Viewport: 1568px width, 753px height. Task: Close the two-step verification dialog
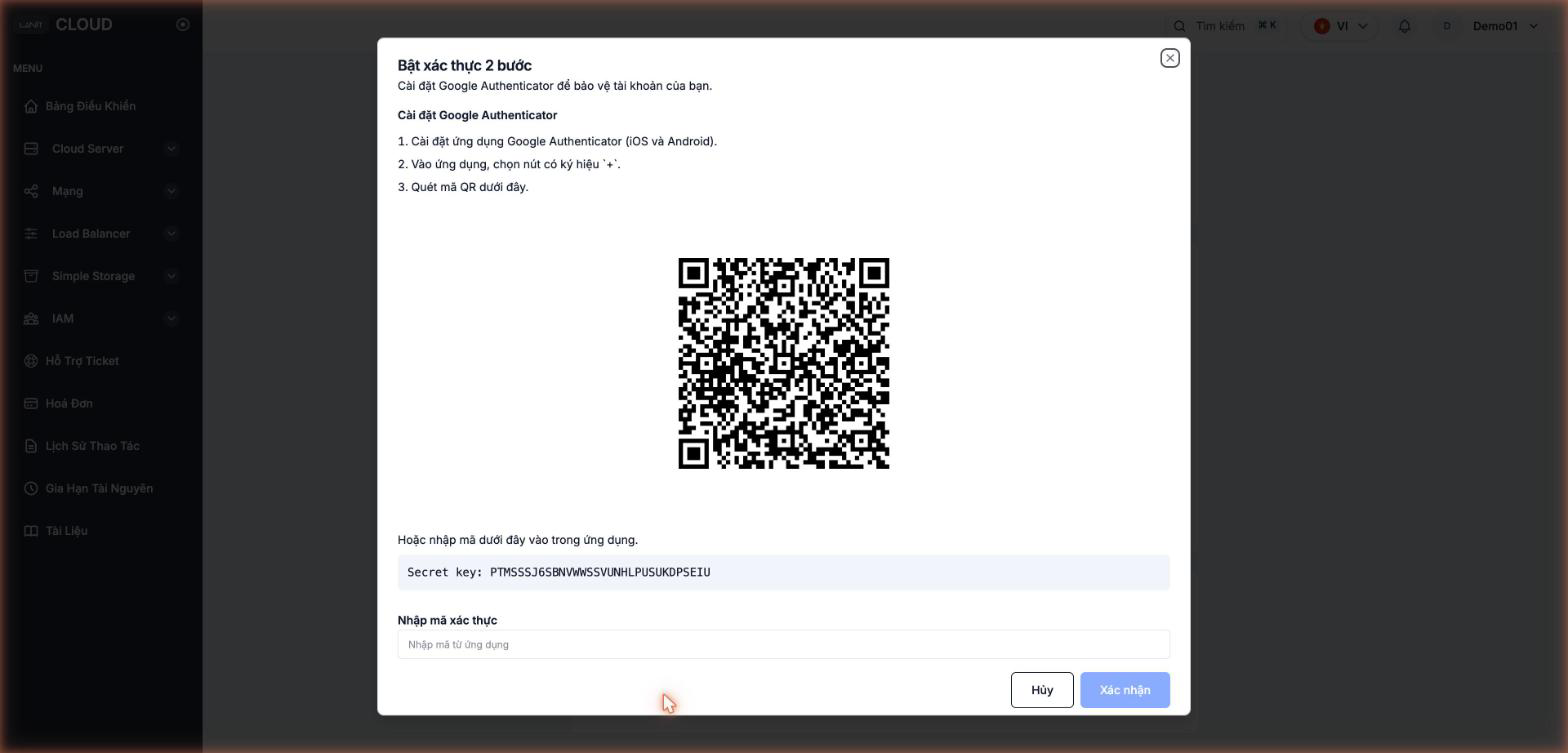(x=1170, y=58)
